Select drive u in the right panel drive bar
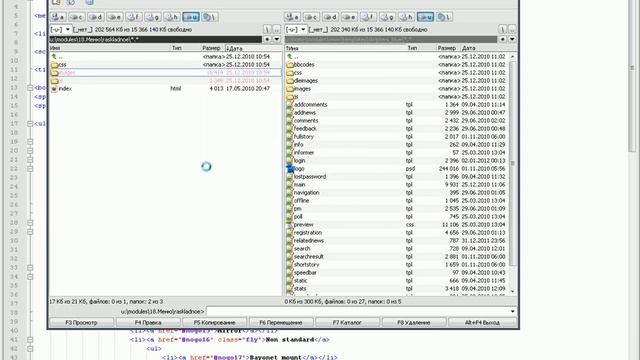640x360 pixels. point(425,17)
